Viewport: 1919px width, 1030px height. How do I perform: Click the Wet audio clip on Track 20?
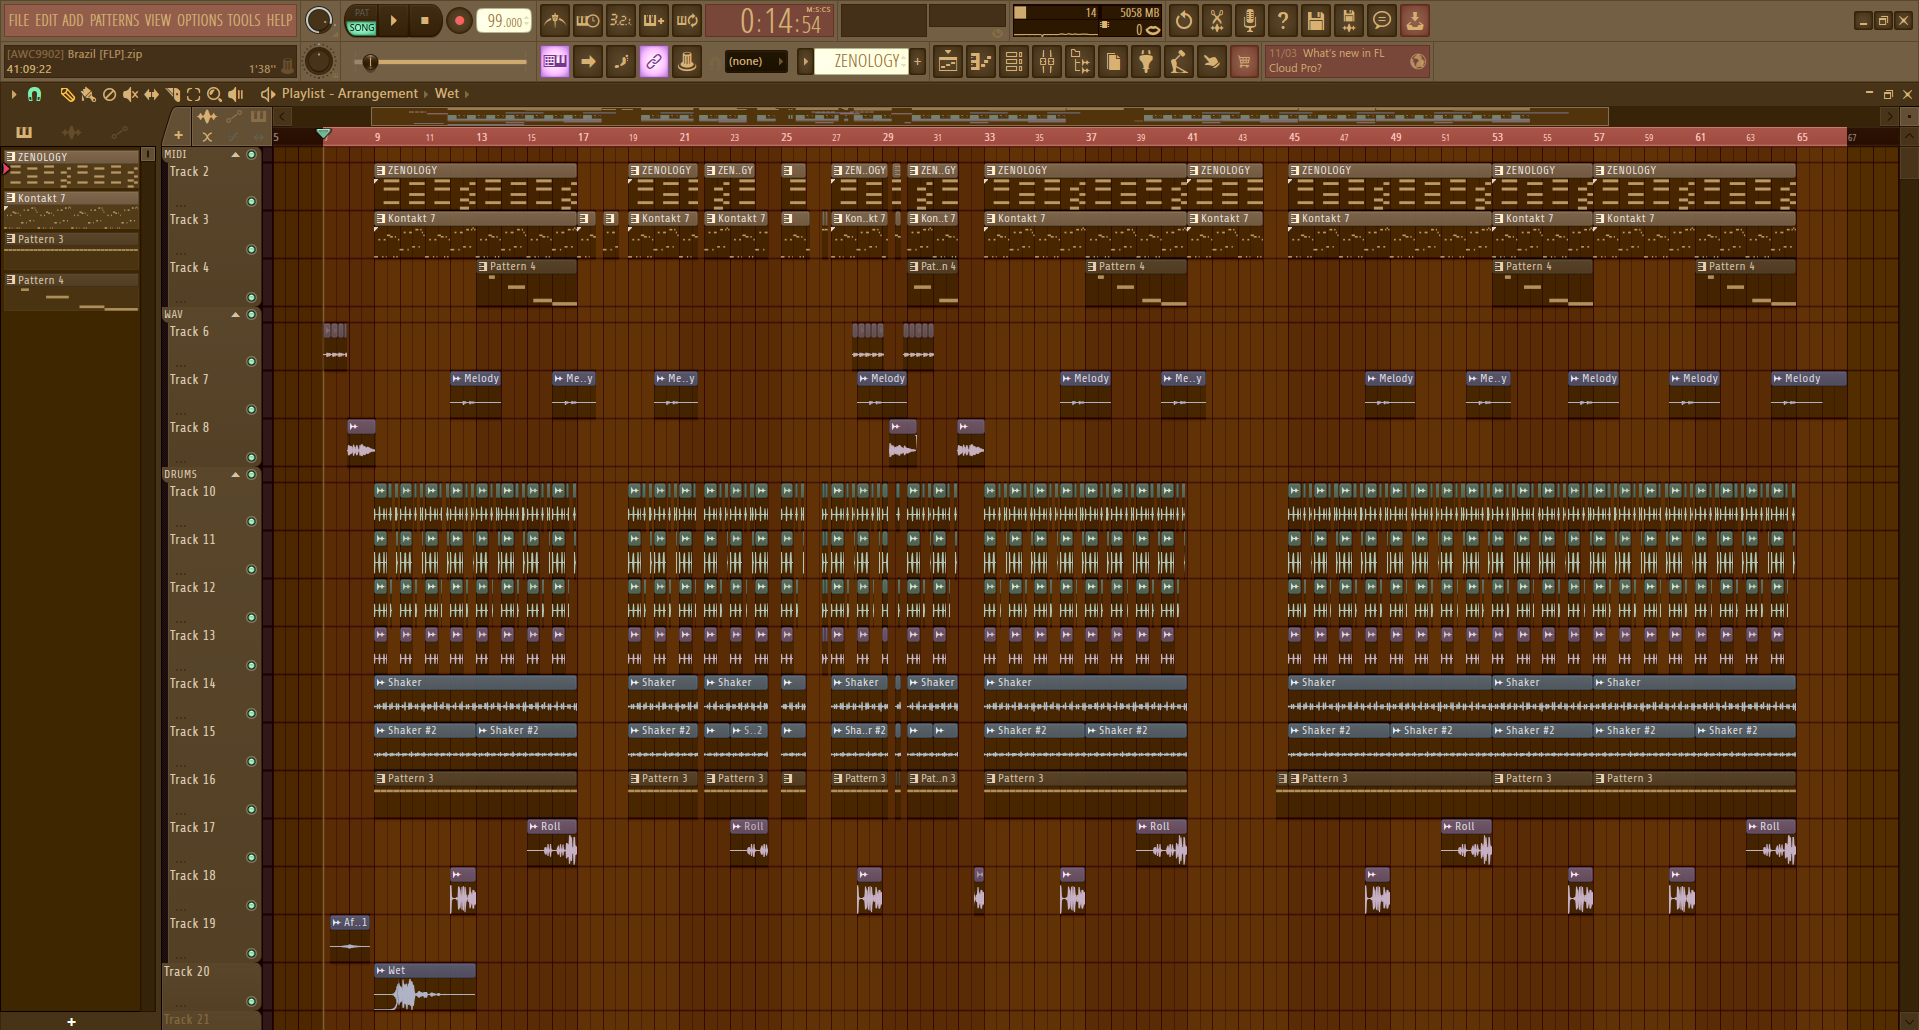click(x=425, y=986)
